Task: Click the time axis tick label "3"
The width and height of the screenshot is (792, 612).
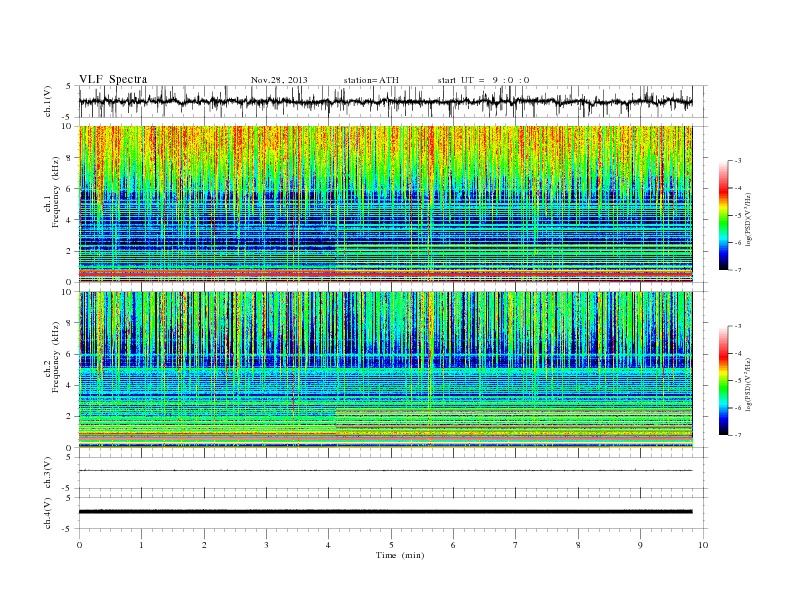Action: pyautogui.click(x=266, y=545)
